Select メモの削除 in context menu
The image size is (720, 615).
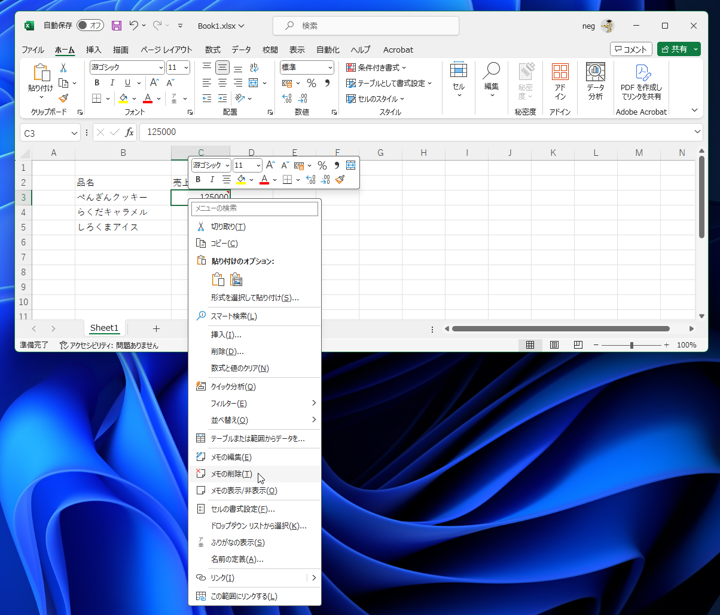click(255, 474)
